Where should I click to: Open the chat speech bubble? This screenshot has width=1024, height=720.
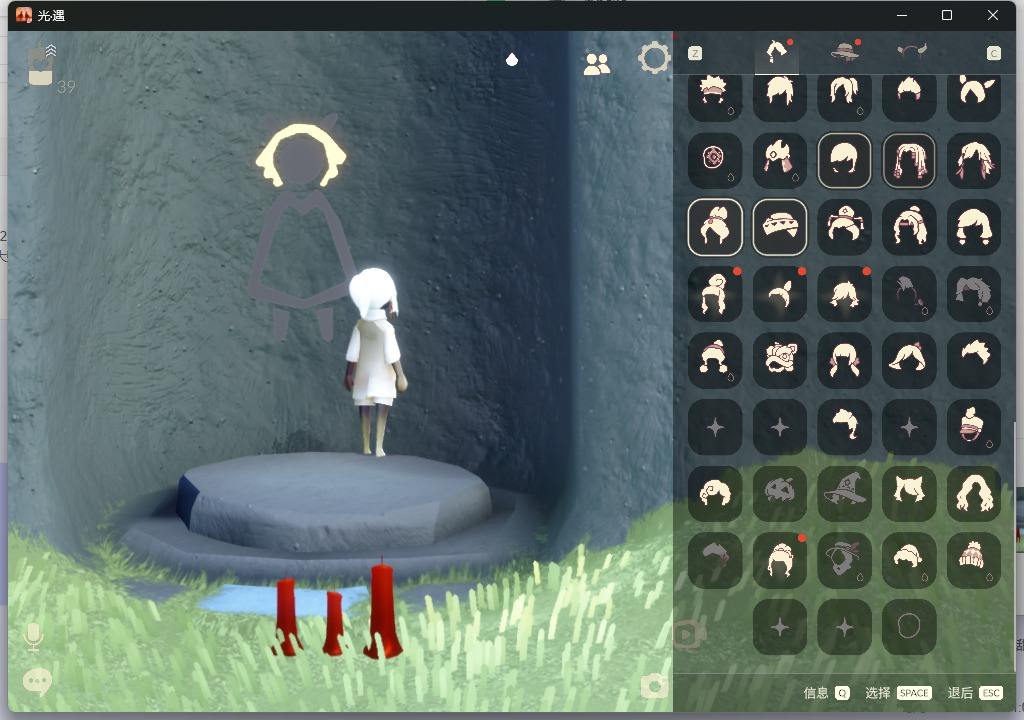coord(37,682)
